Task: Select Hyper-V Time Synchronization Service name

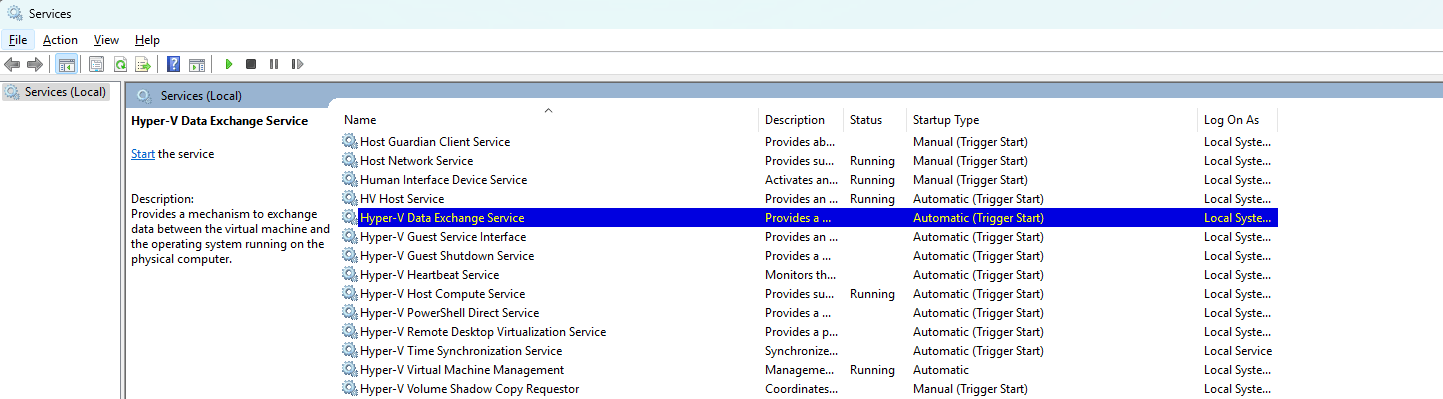Action: (461, 351)
